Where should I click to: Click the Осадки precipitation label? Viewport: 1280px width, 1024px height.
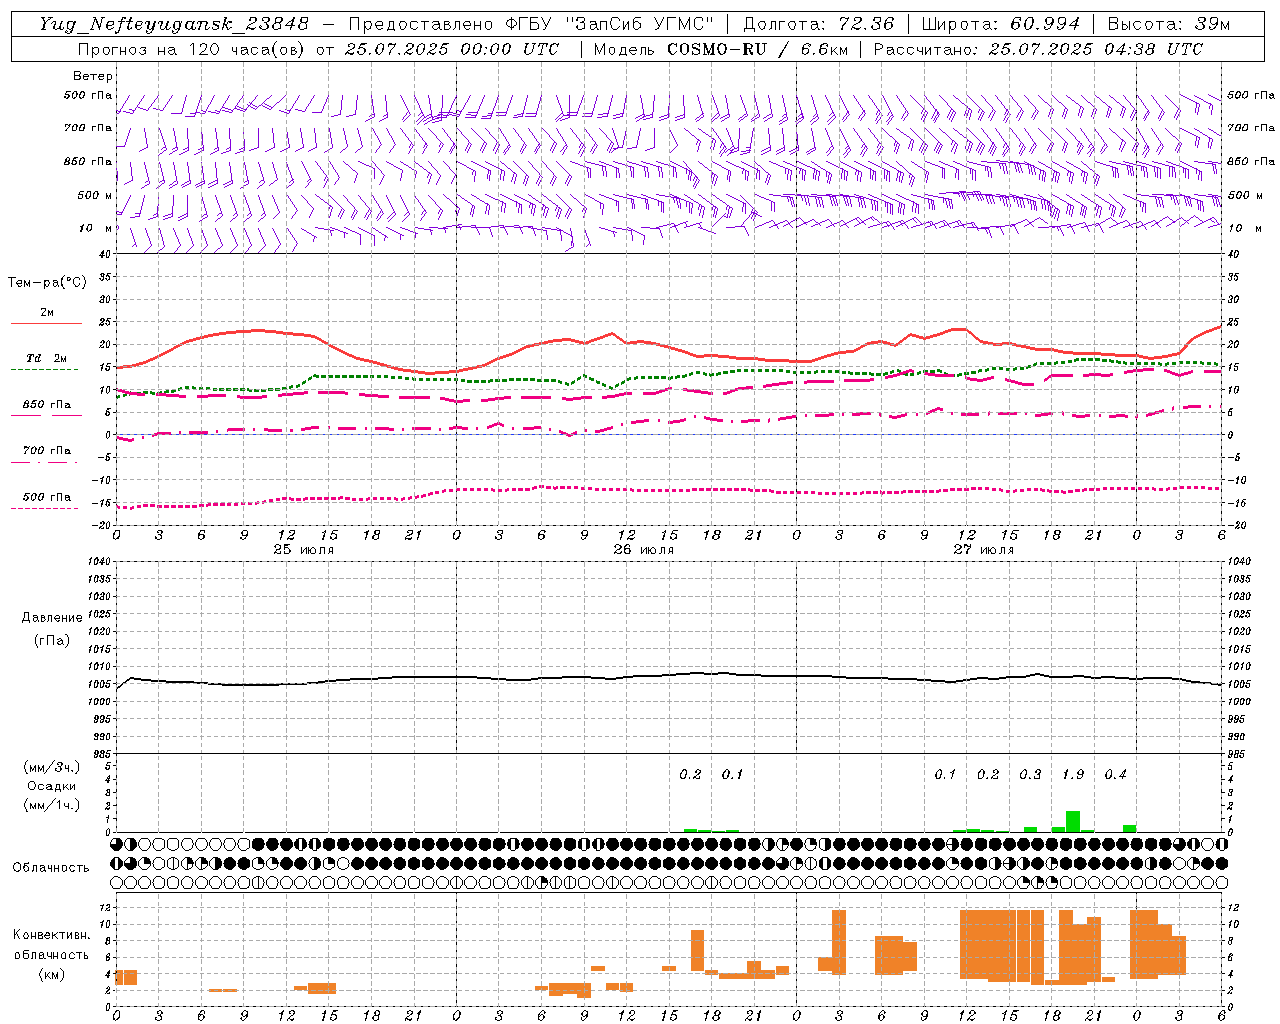51,786
